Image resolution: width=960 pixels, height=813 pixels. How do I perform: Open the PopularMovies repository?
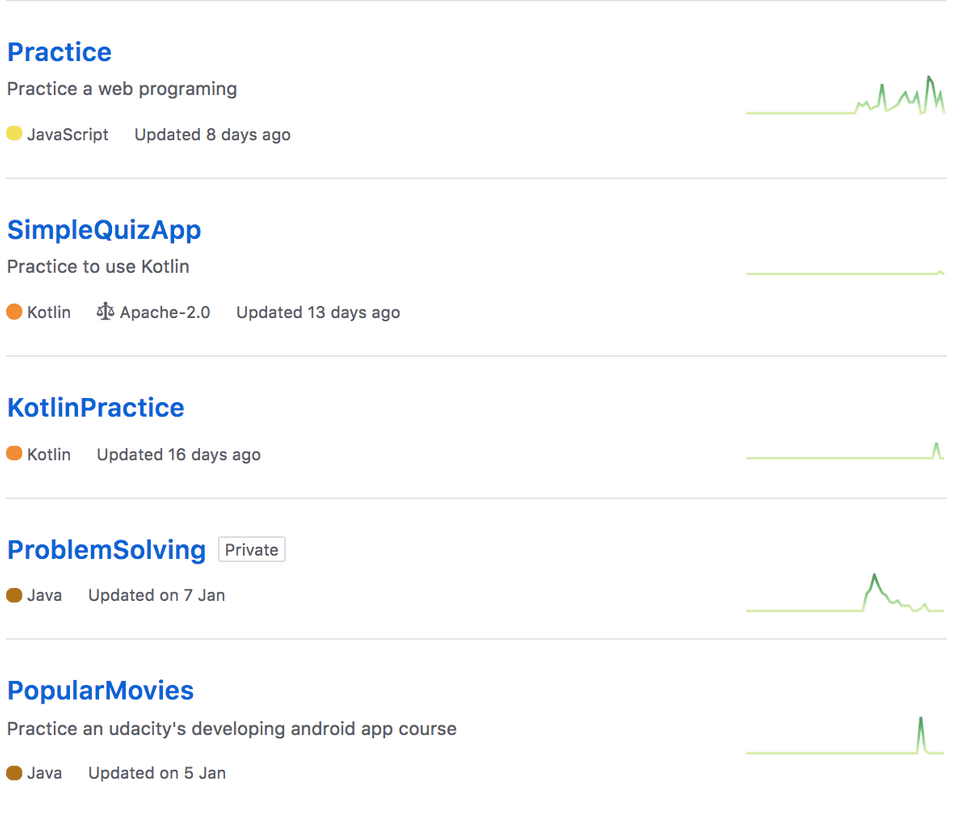pyautogui.click(x=100, y=691)
